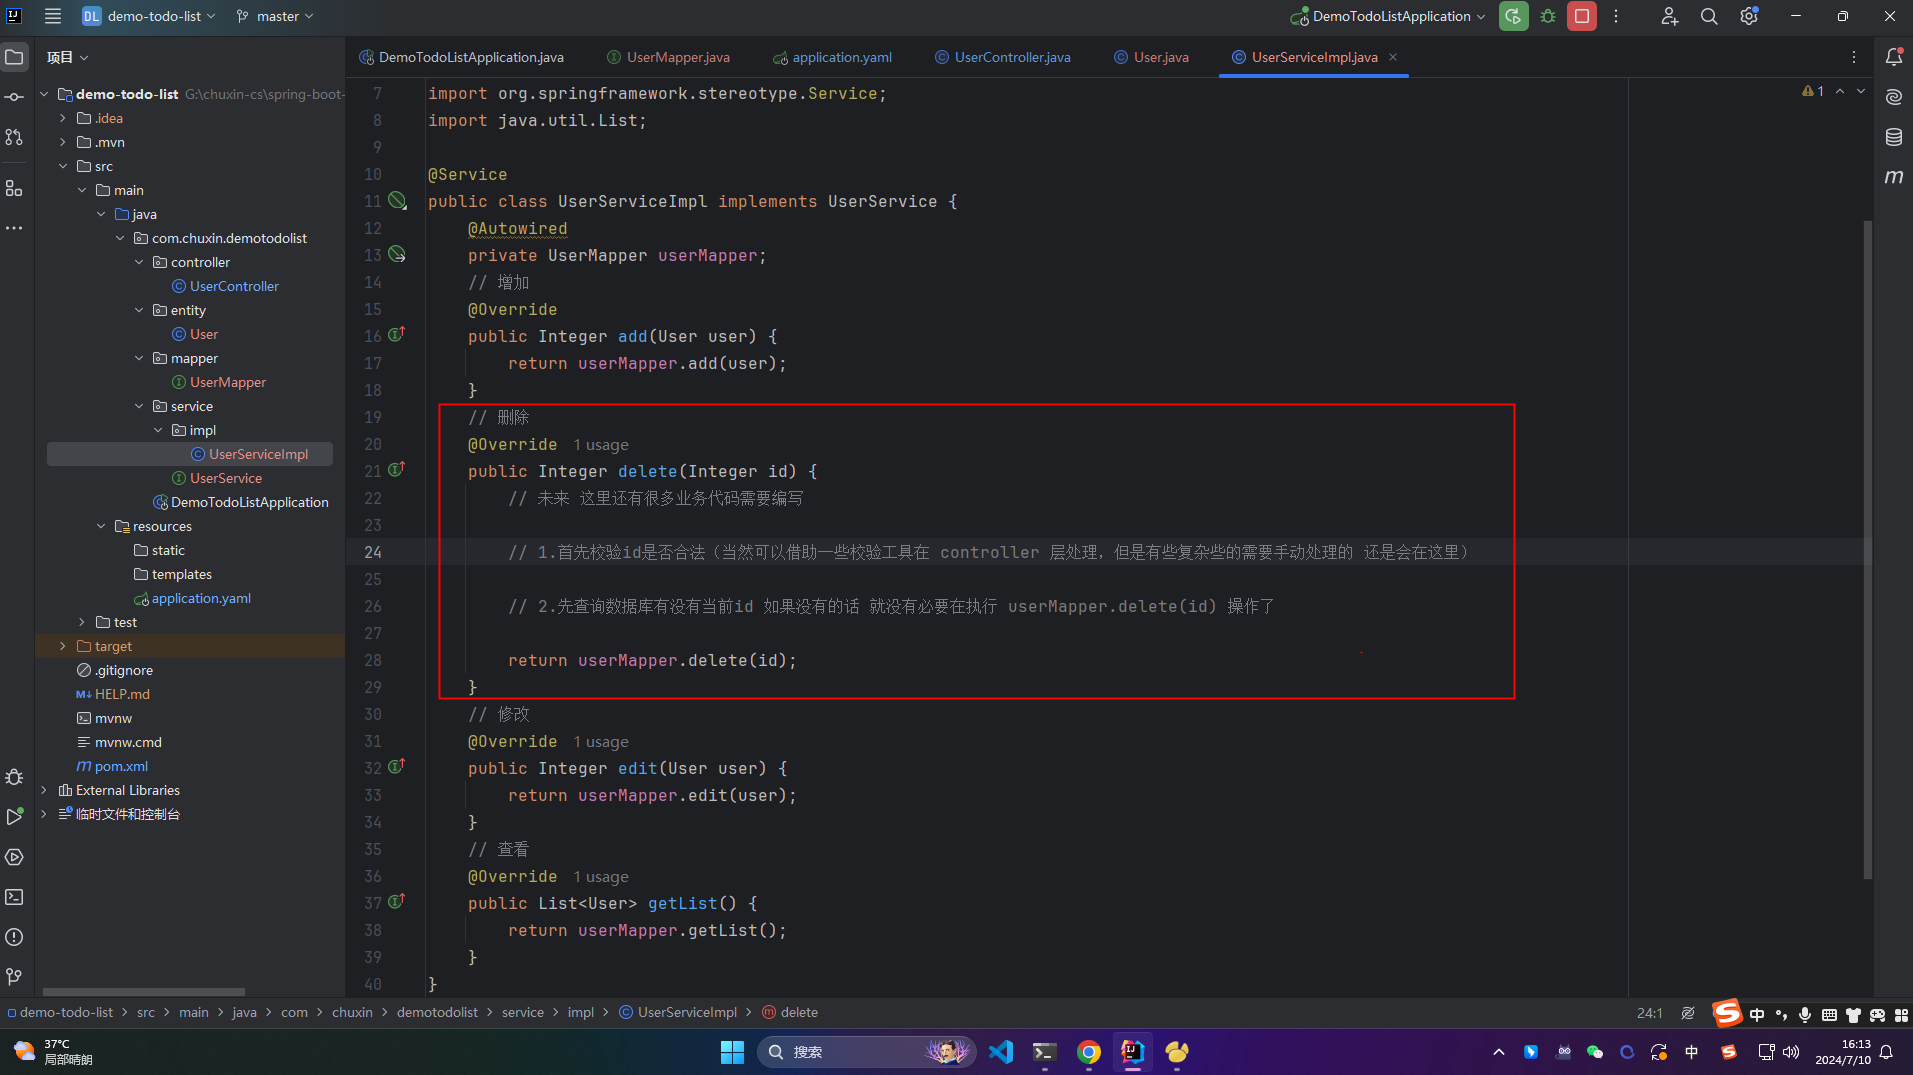Collapse the controller package

(x=139, y=262)
